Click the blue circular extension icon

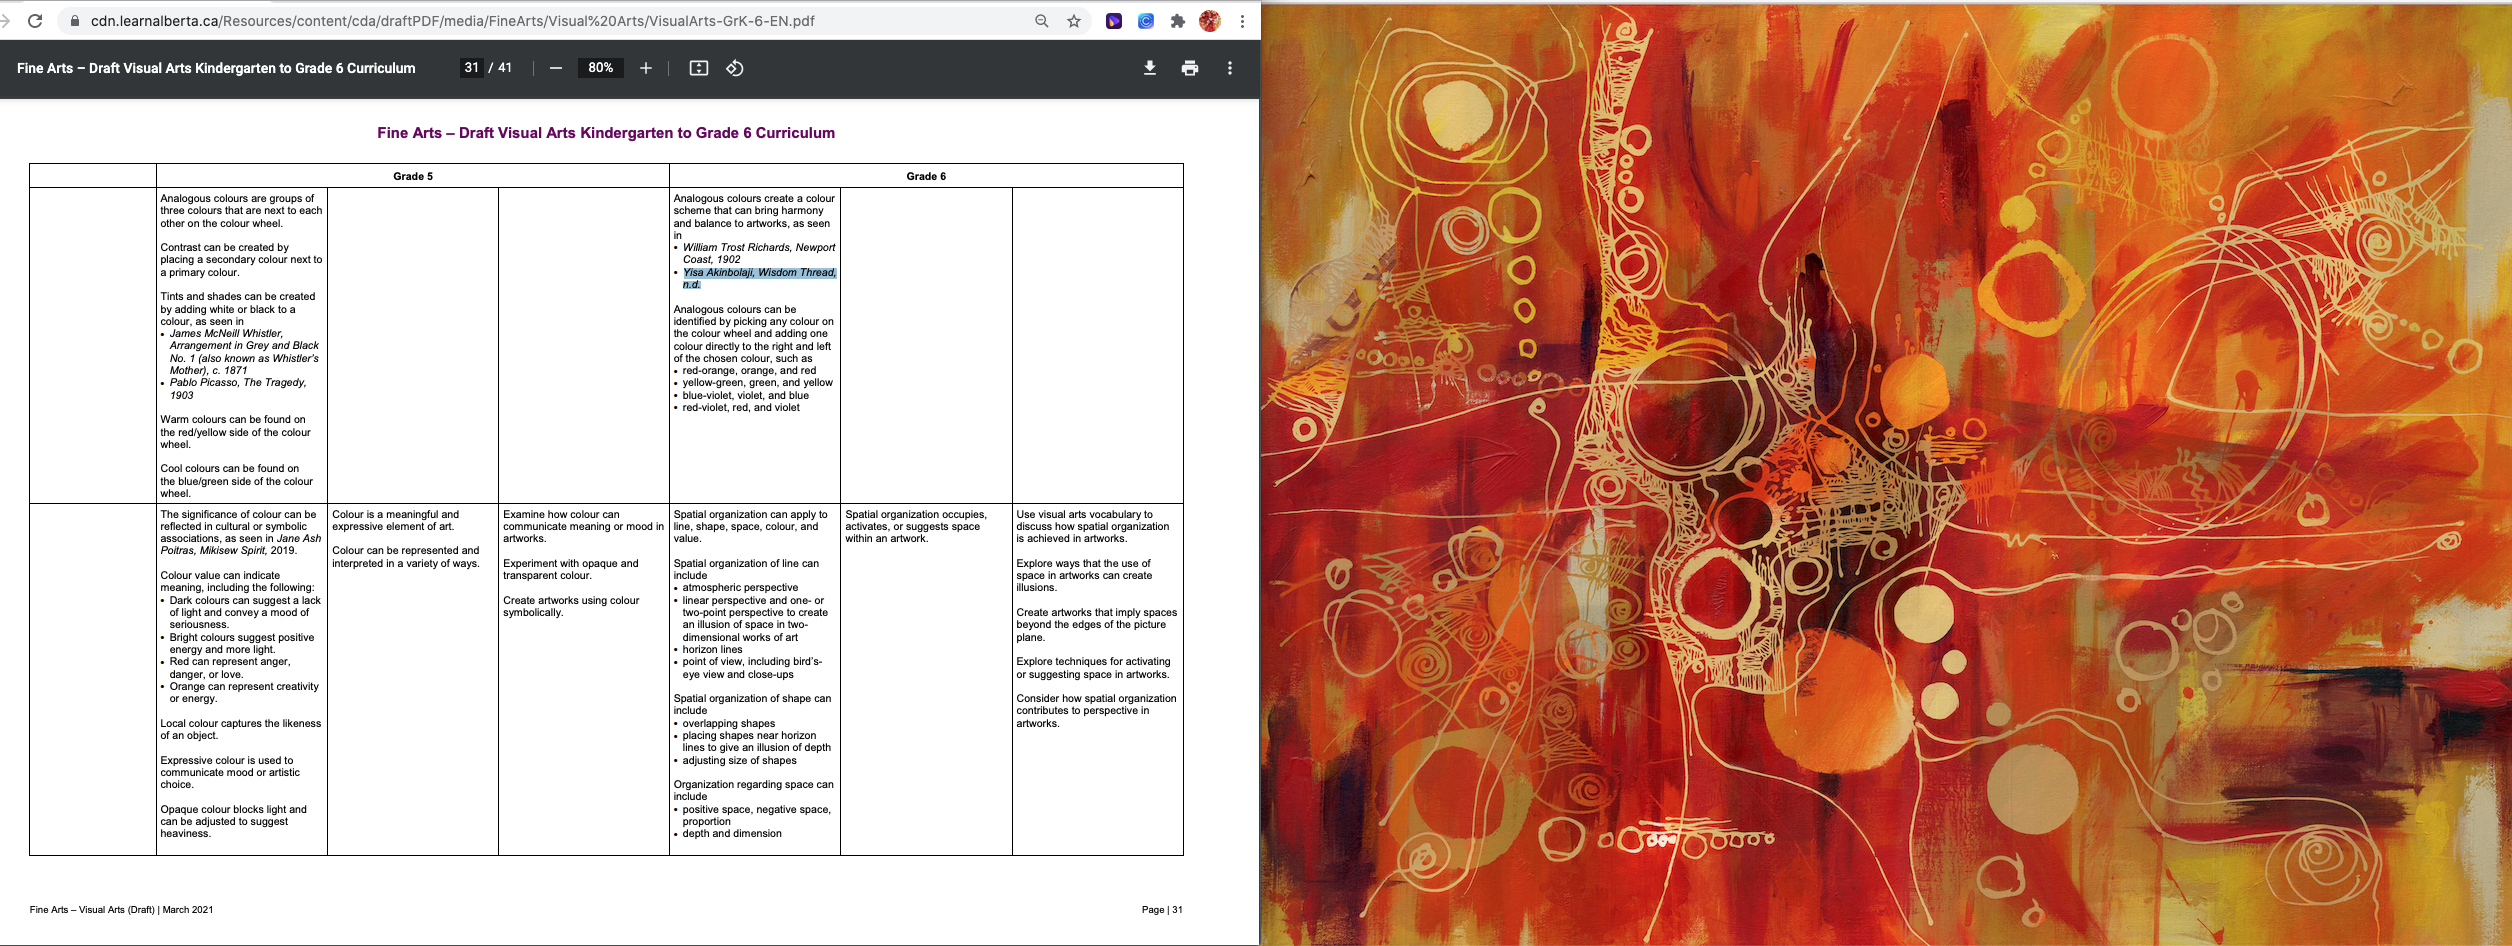(x=1146, y=21)
